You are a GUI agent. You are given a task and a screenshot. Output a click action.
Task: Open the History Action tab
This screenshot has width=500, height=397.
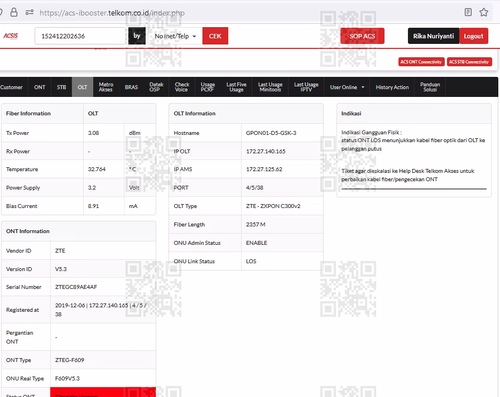(392, 87)
